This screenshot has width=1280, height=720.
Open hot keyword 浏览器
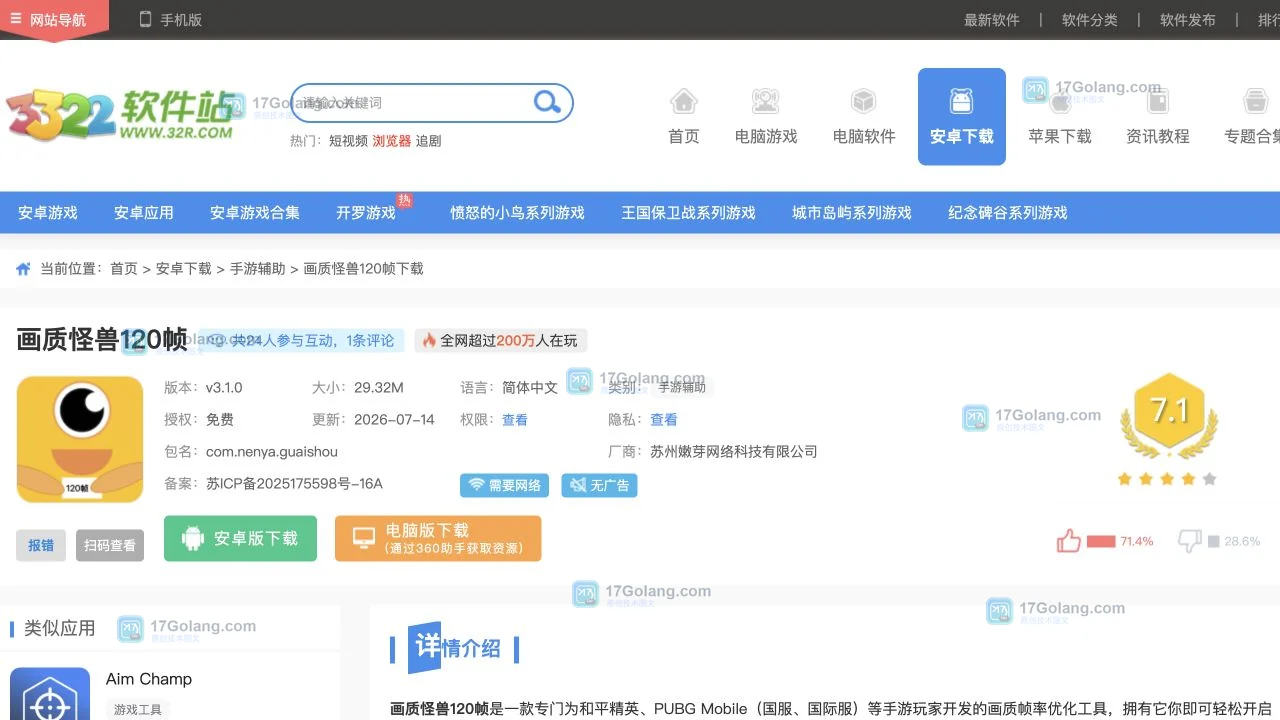(392, 141)
